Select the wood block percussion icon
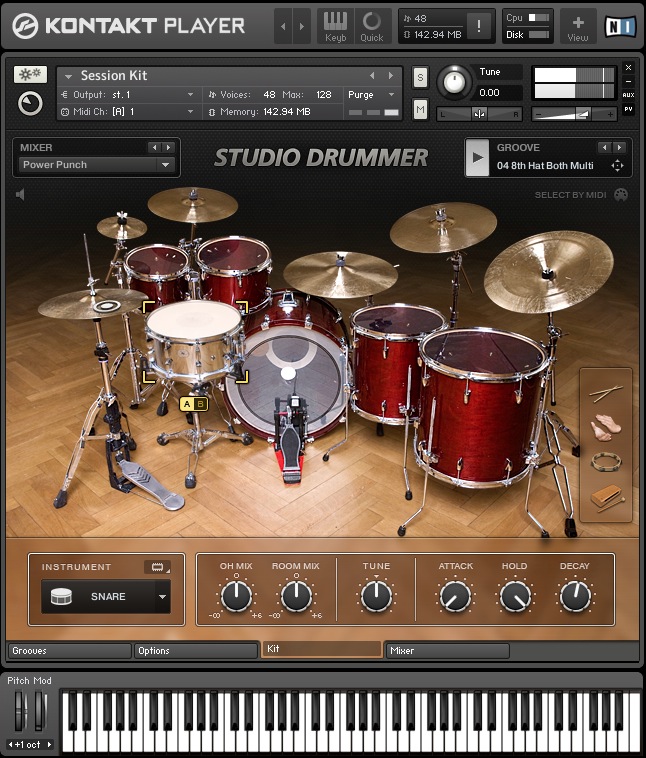Image resolution: width=646 pixels, height=758 pixels. tap(606, 497)
